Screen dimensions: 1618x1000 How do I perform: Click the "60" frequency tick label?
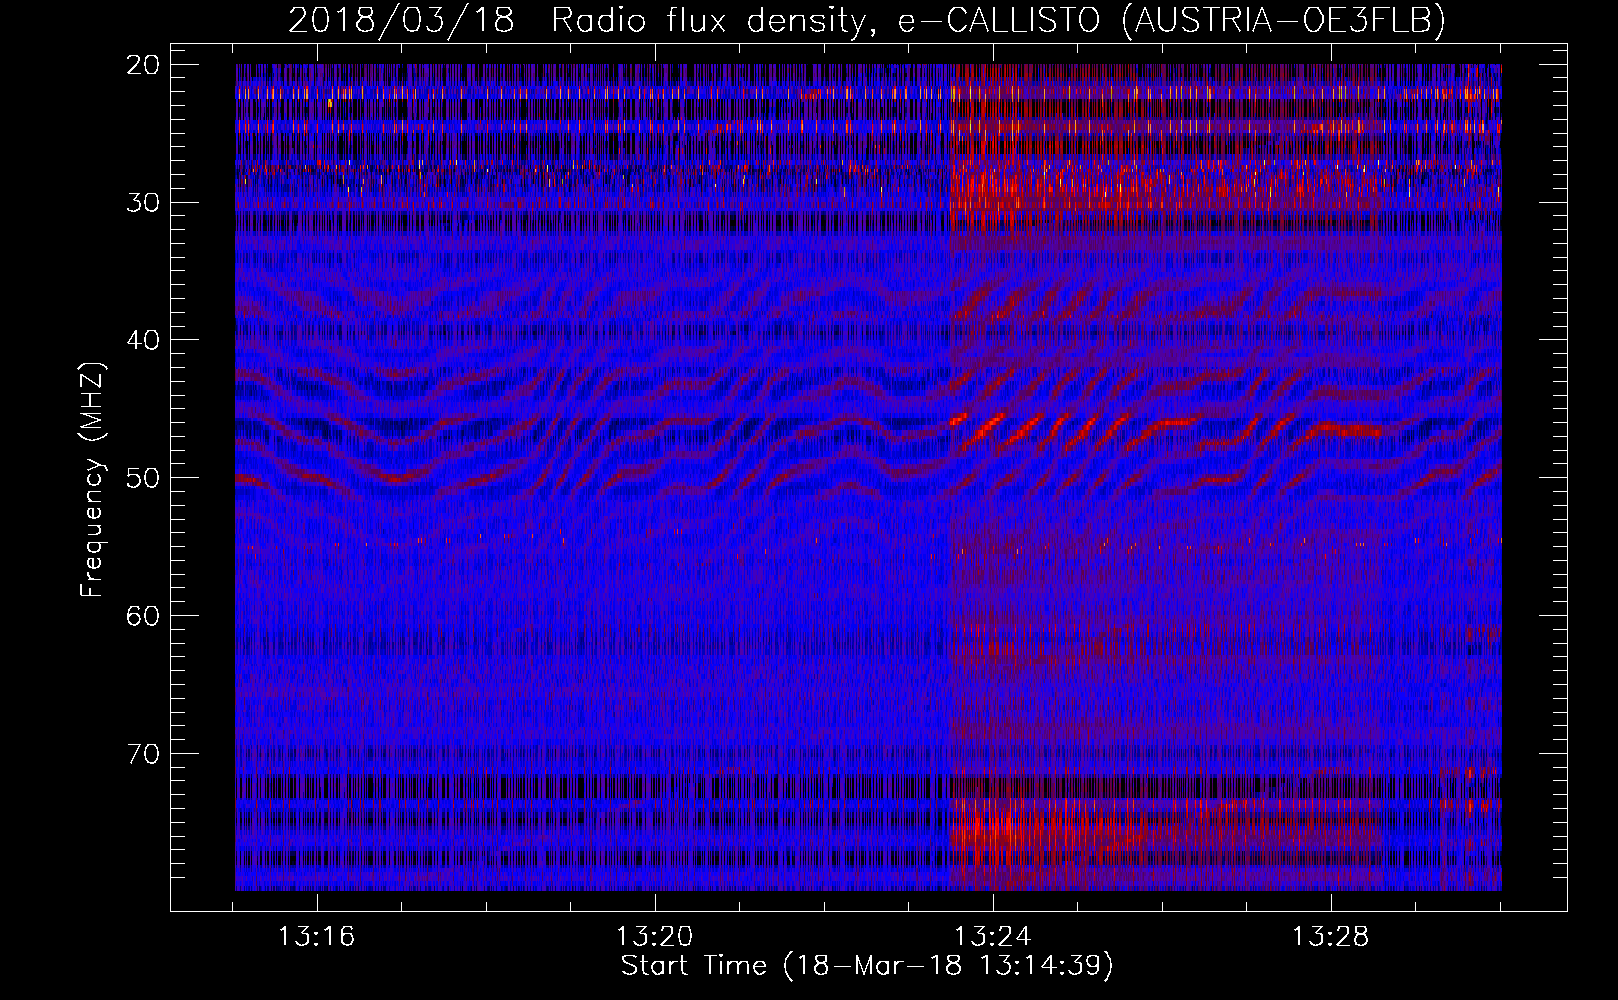pos(143,616)
